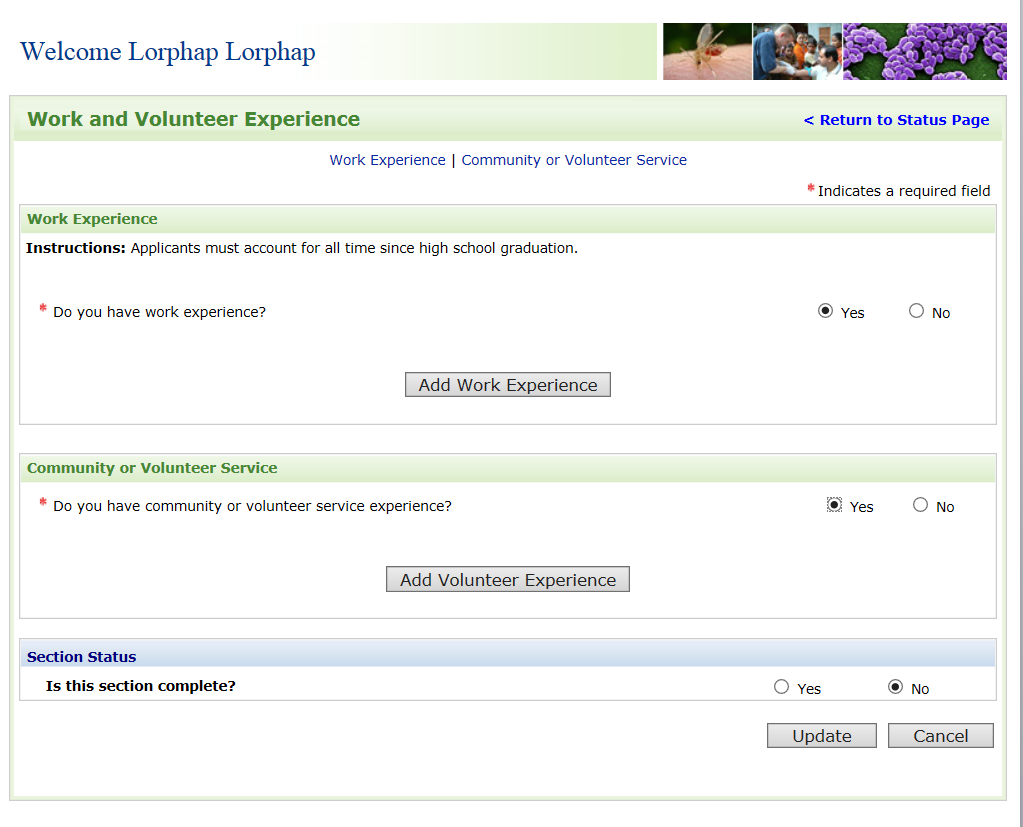Select Yes for having work experience
Screen dimensions: 1023x827
(825, 311)
